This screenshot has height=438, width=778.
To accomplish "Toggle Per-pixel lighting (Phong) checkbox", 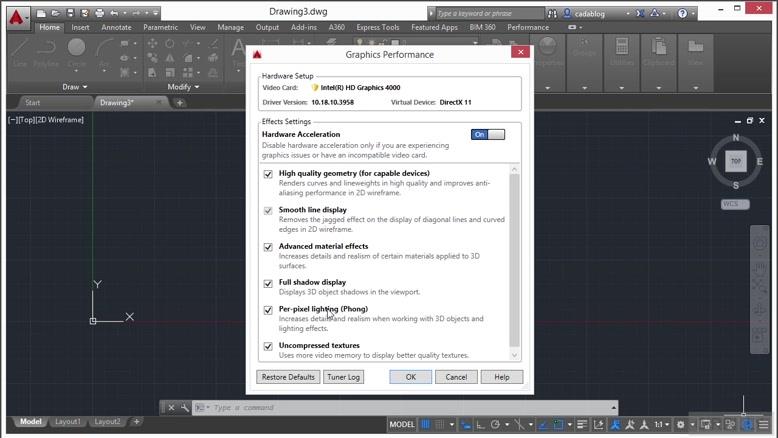I will point(268,310).
